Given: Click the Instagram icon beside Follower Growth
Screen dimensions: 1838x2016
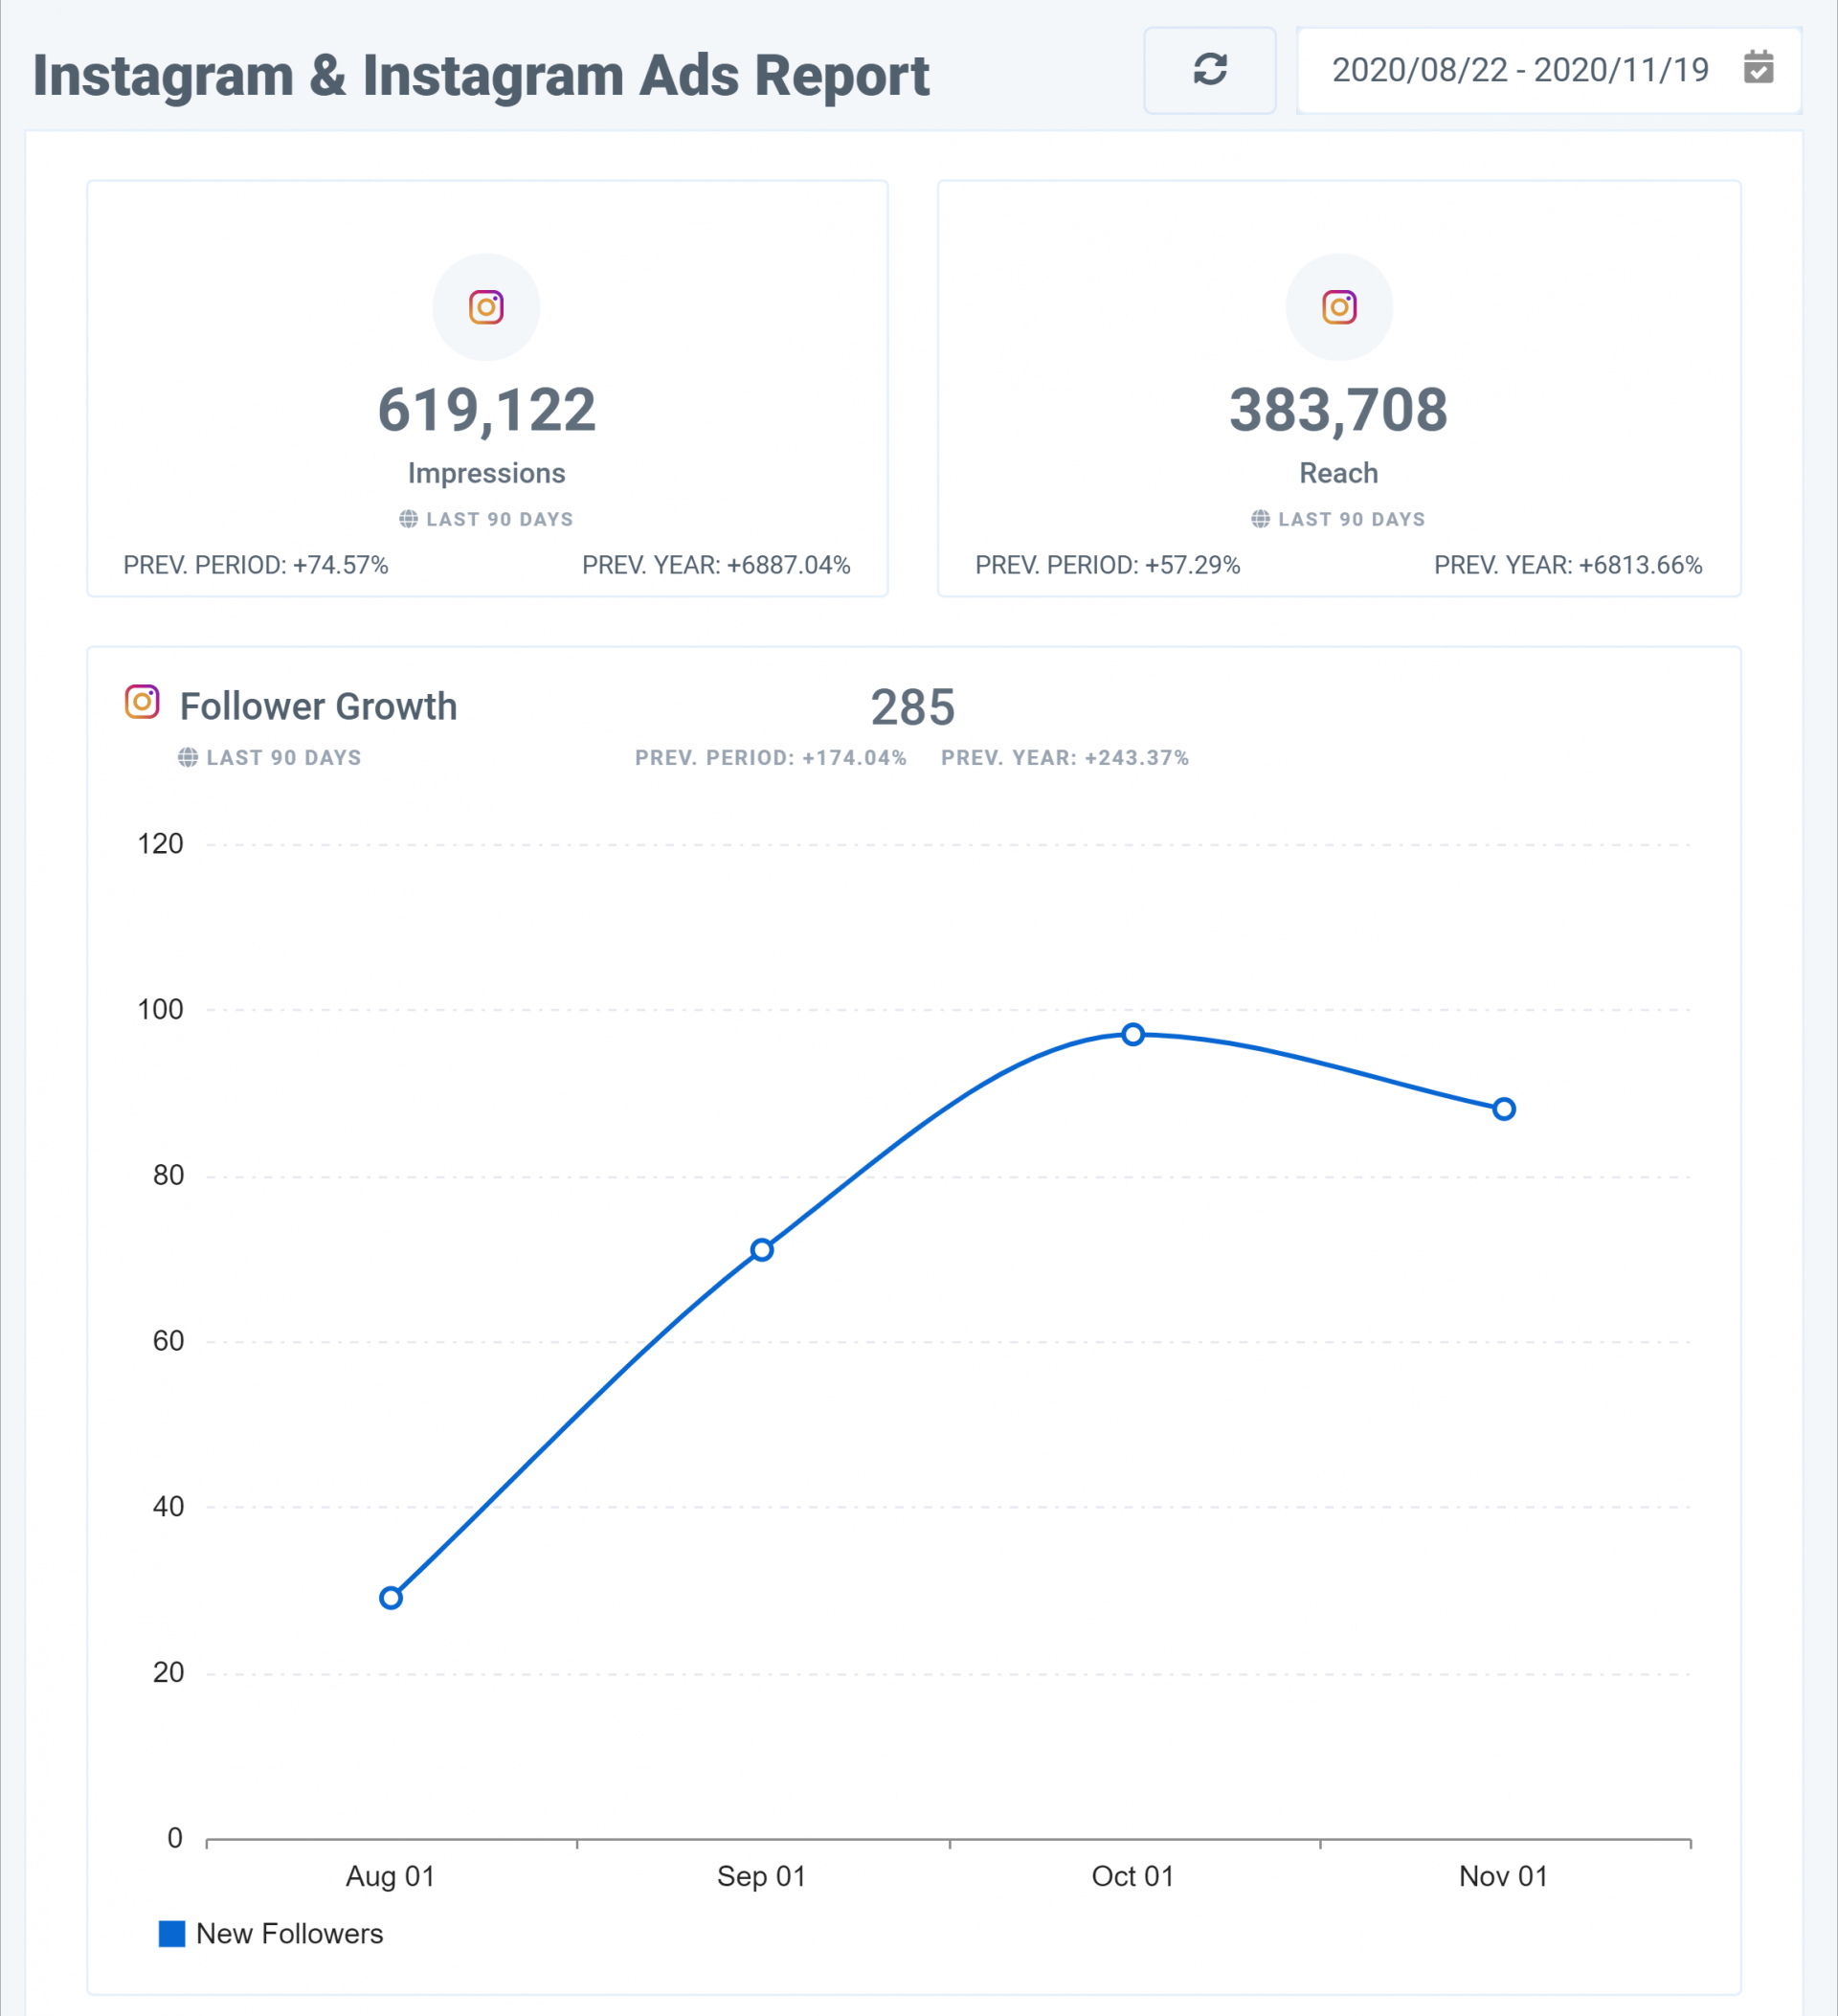Looking at the screenshot, I should [142, 702].
